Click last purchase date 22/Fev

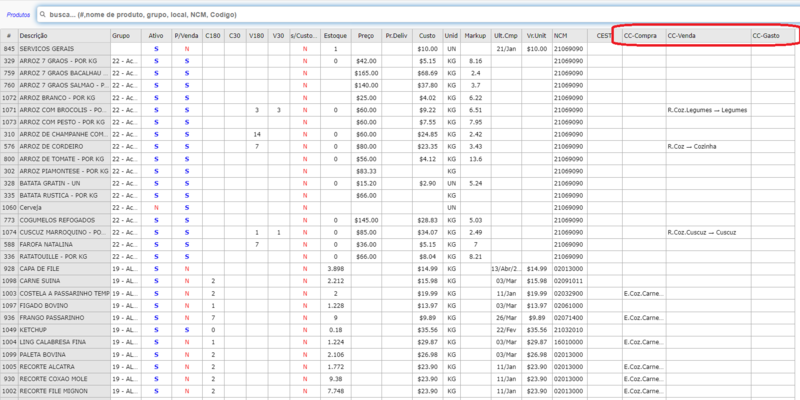coord(506,330)
